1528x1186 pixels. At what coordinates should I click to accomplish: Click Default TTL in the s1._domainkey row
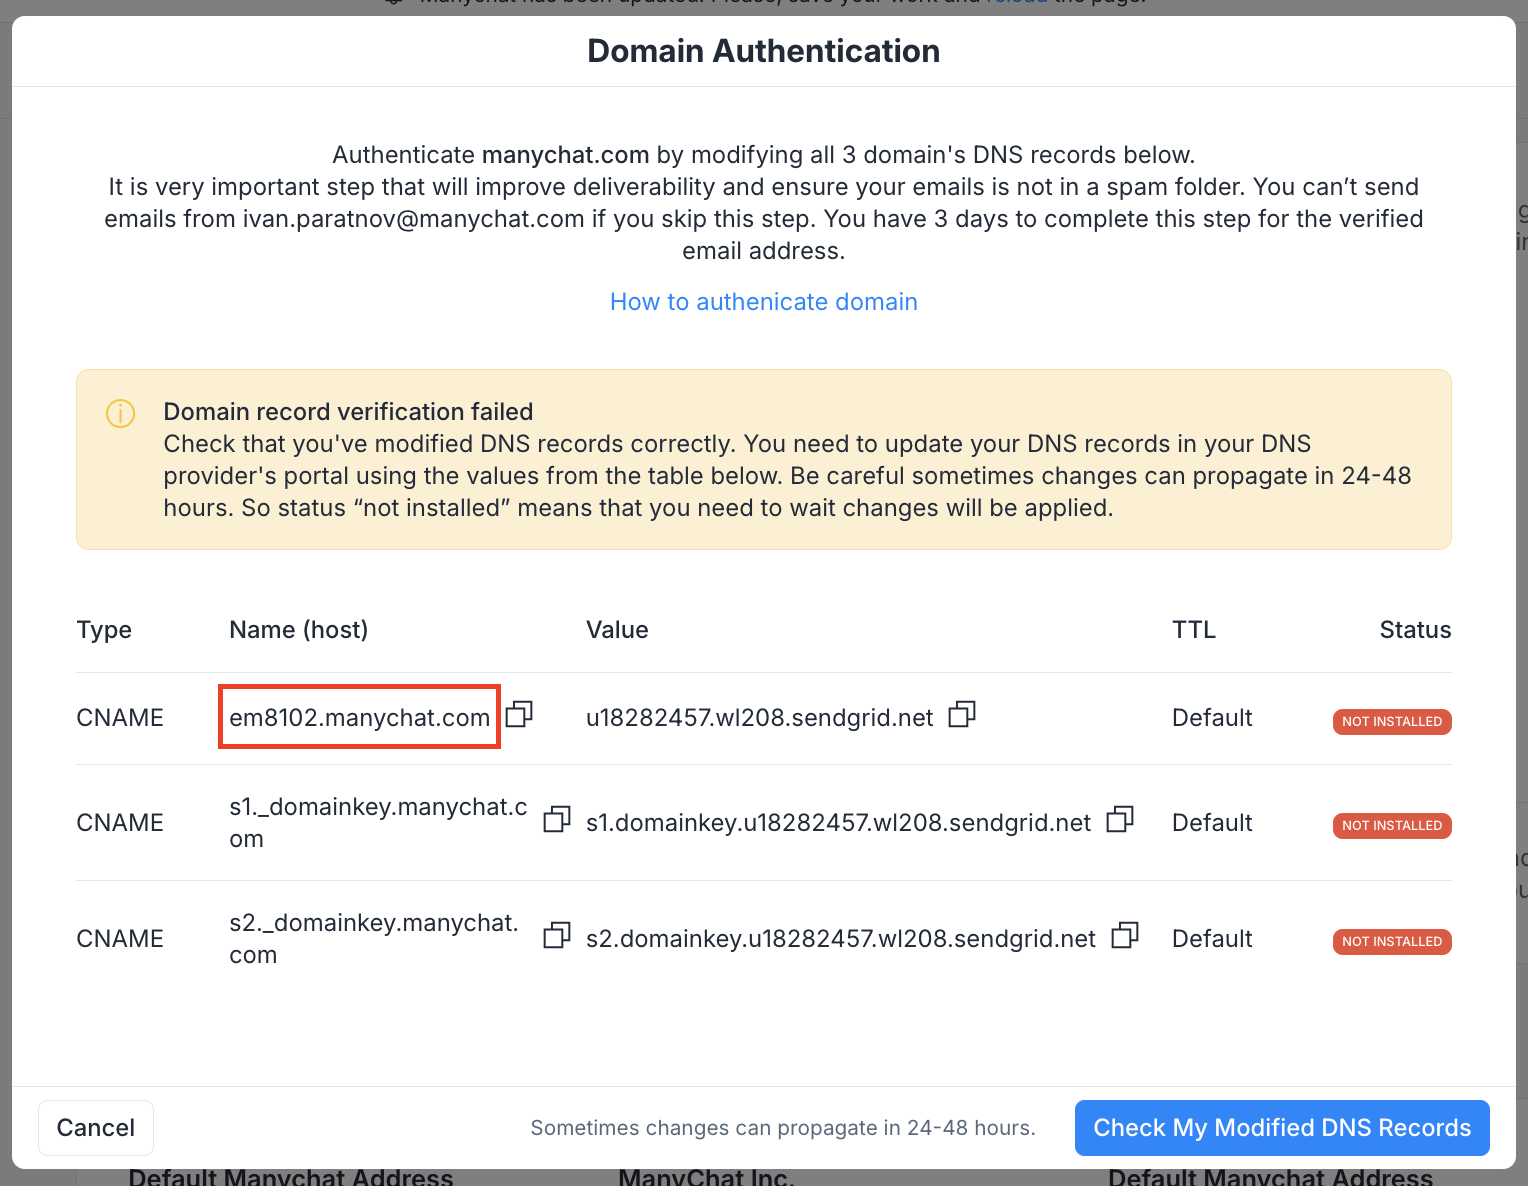(x=1212, y=823)
